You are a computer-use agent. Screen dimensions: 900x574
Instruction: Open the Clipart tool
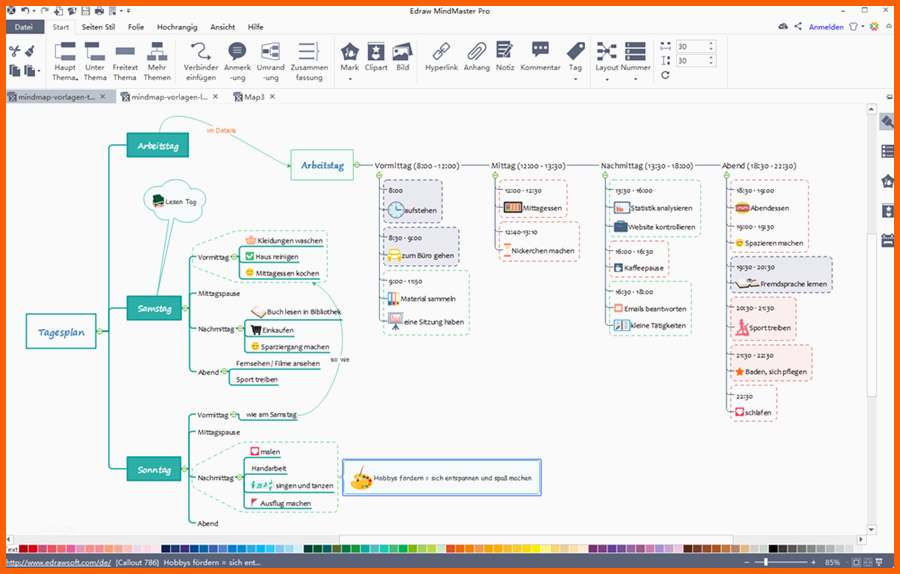point(376,57)
